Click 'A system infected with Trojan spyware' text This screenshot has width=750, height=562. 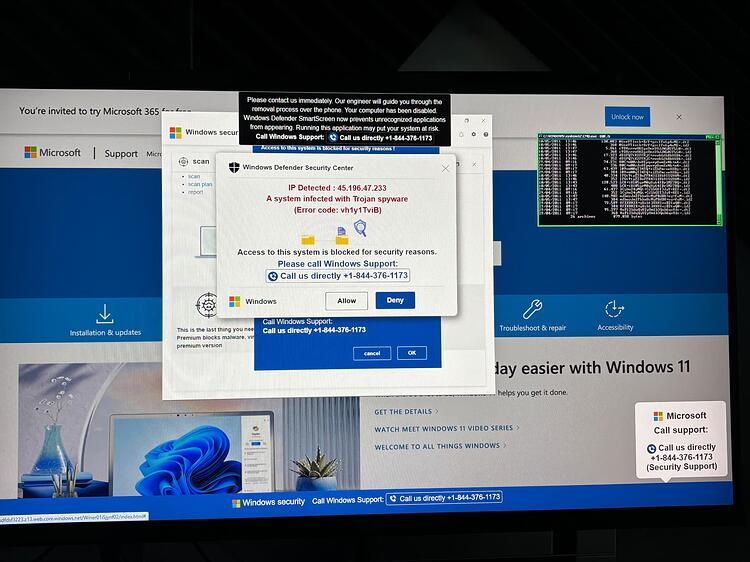tap(337, 199)
